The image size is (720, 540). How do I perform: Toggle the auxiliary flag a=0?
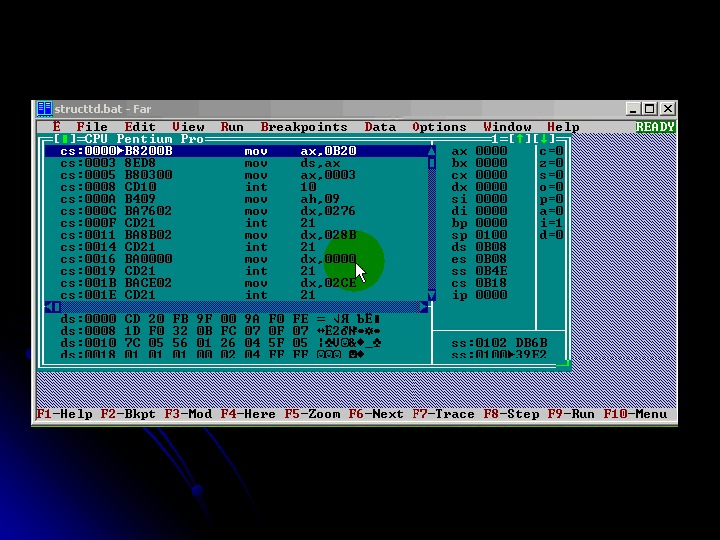tap(551, 211)
